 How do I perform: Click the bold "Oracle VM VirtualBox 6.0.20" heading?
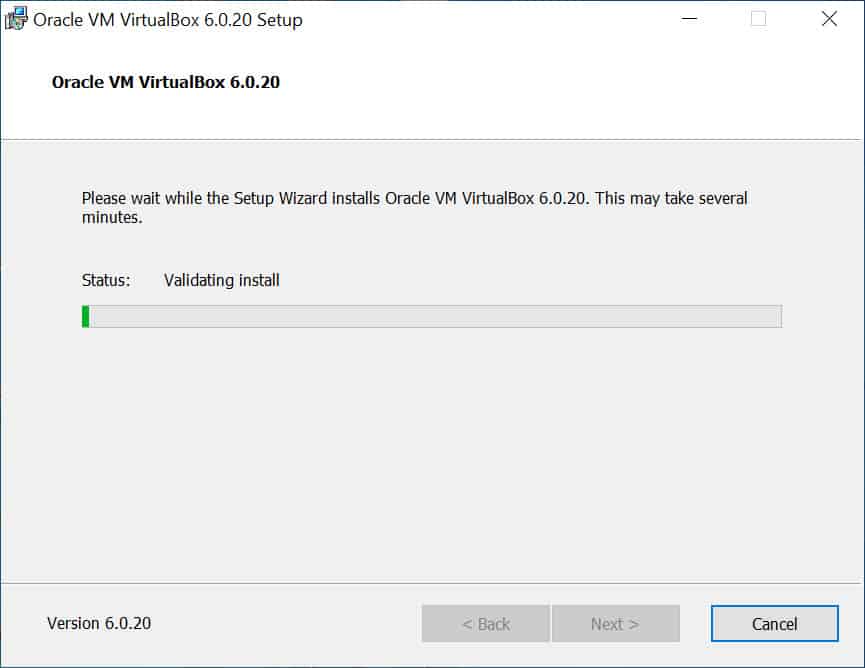click(166, 83)
